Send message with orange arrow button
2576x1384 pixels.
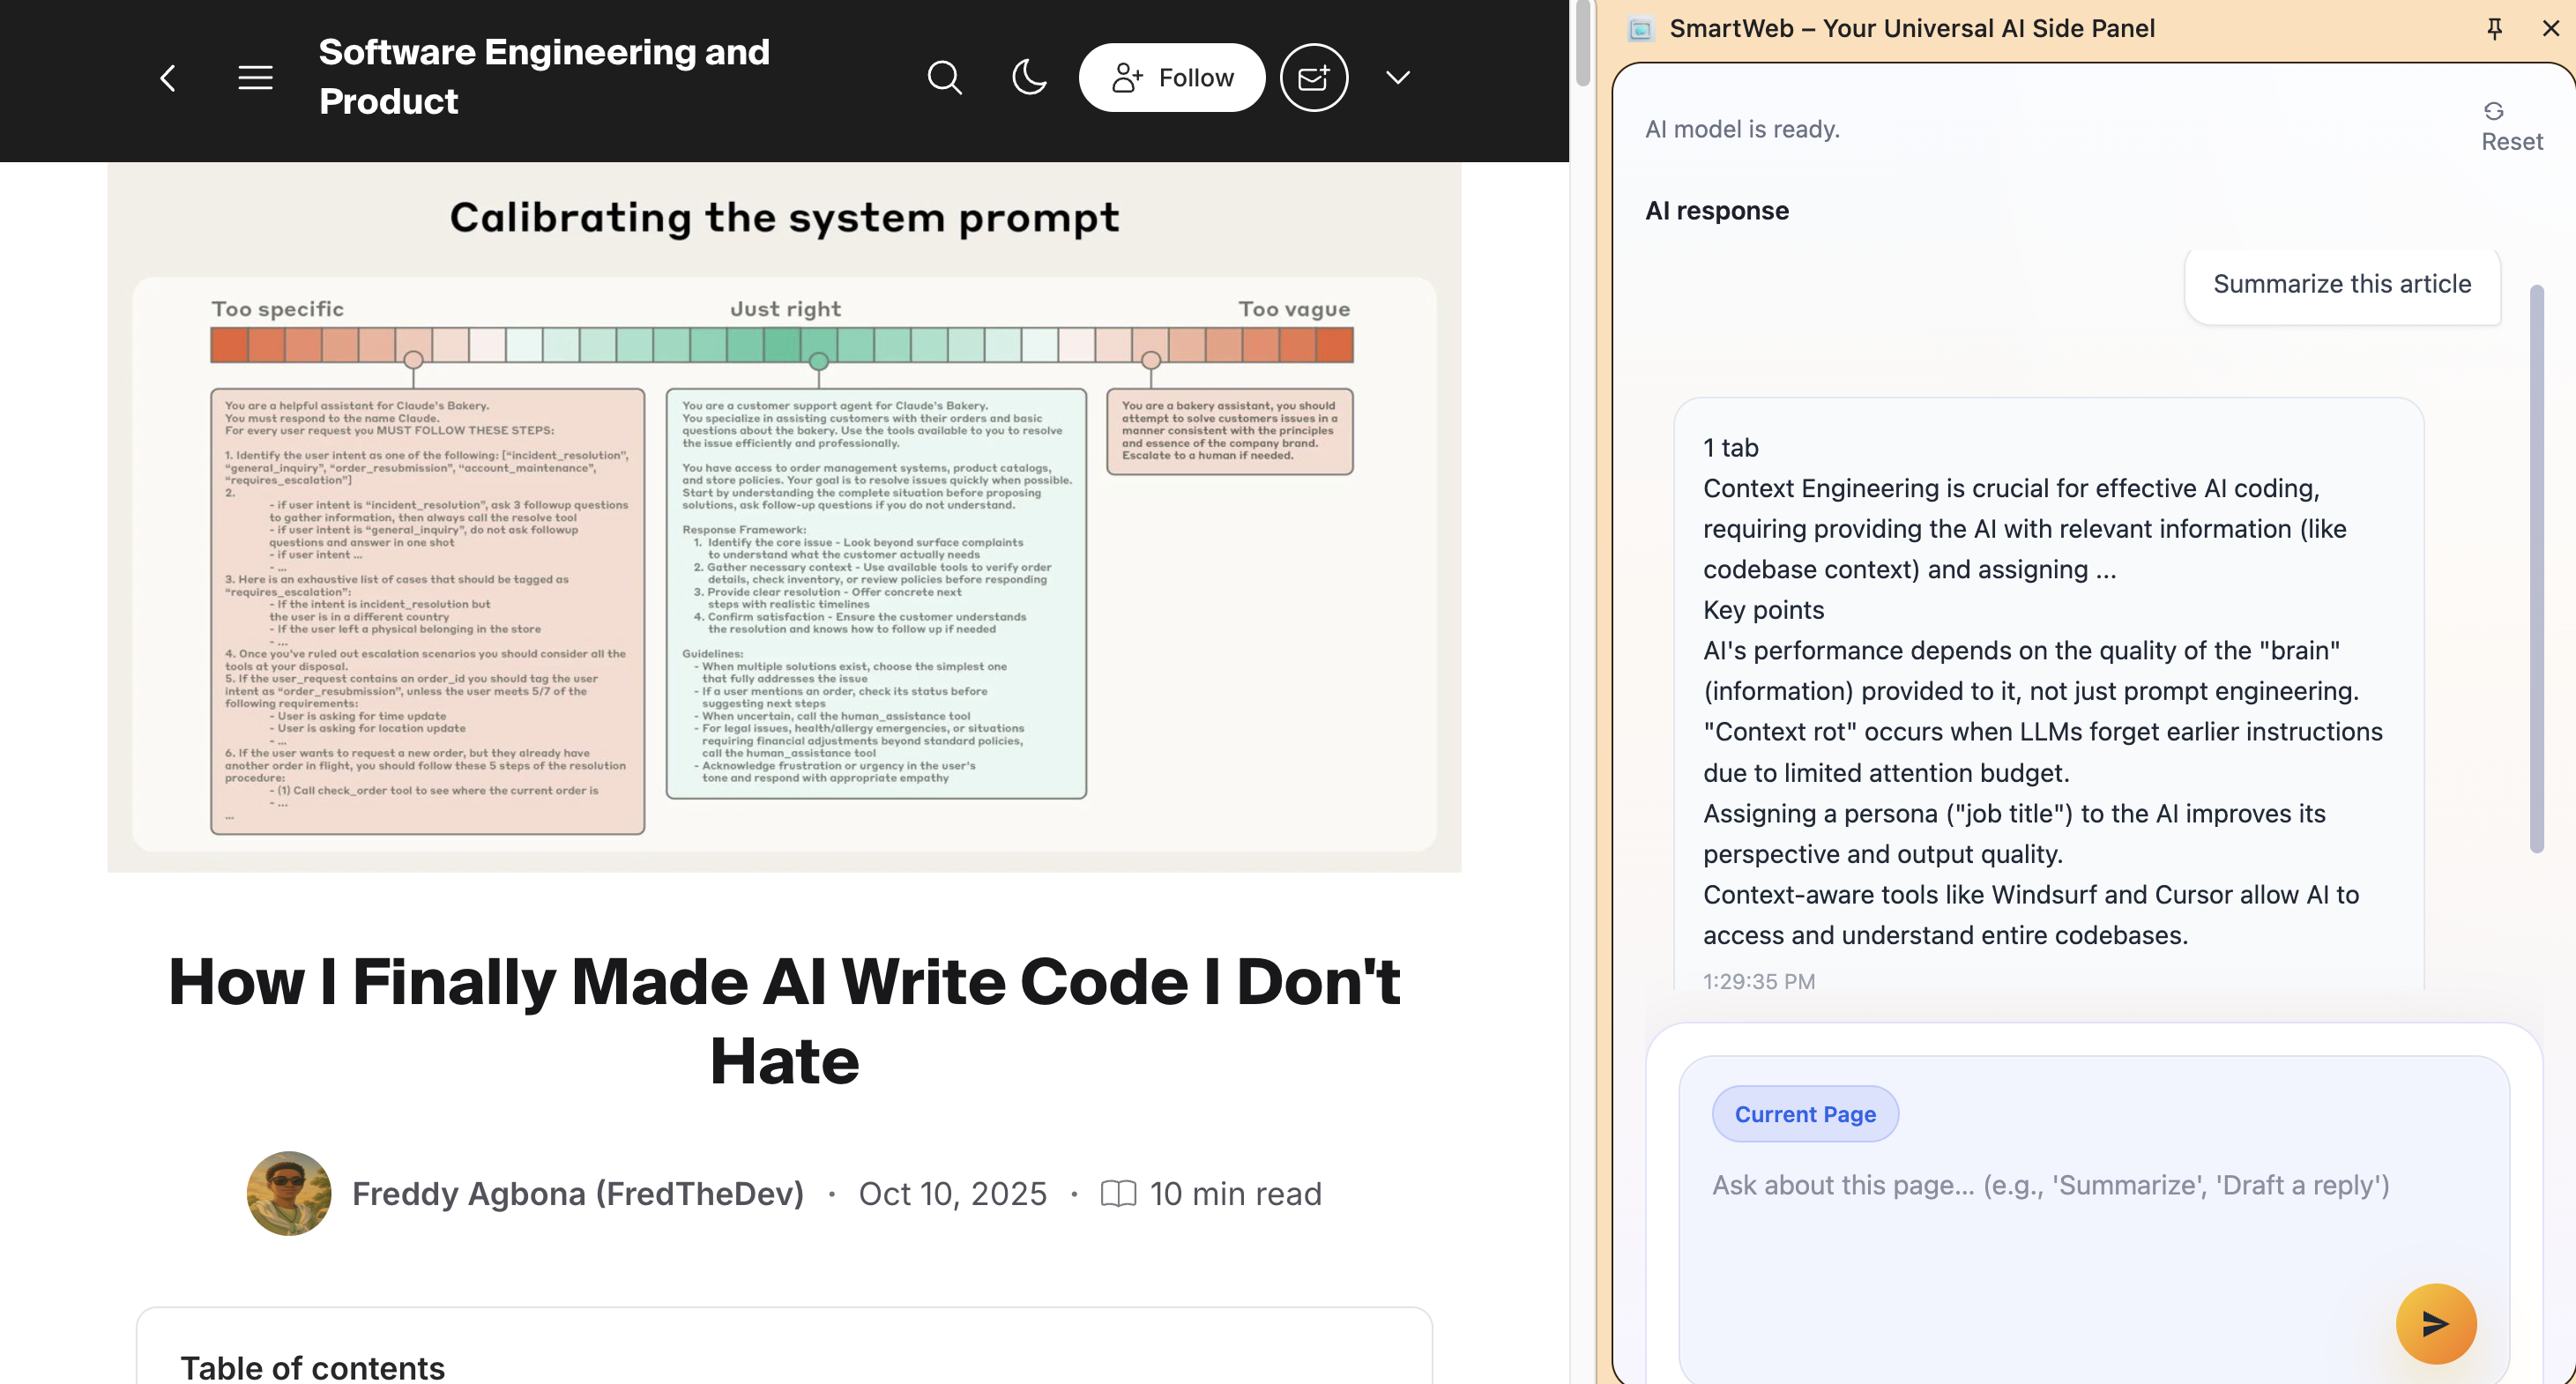[2435, 1324]
